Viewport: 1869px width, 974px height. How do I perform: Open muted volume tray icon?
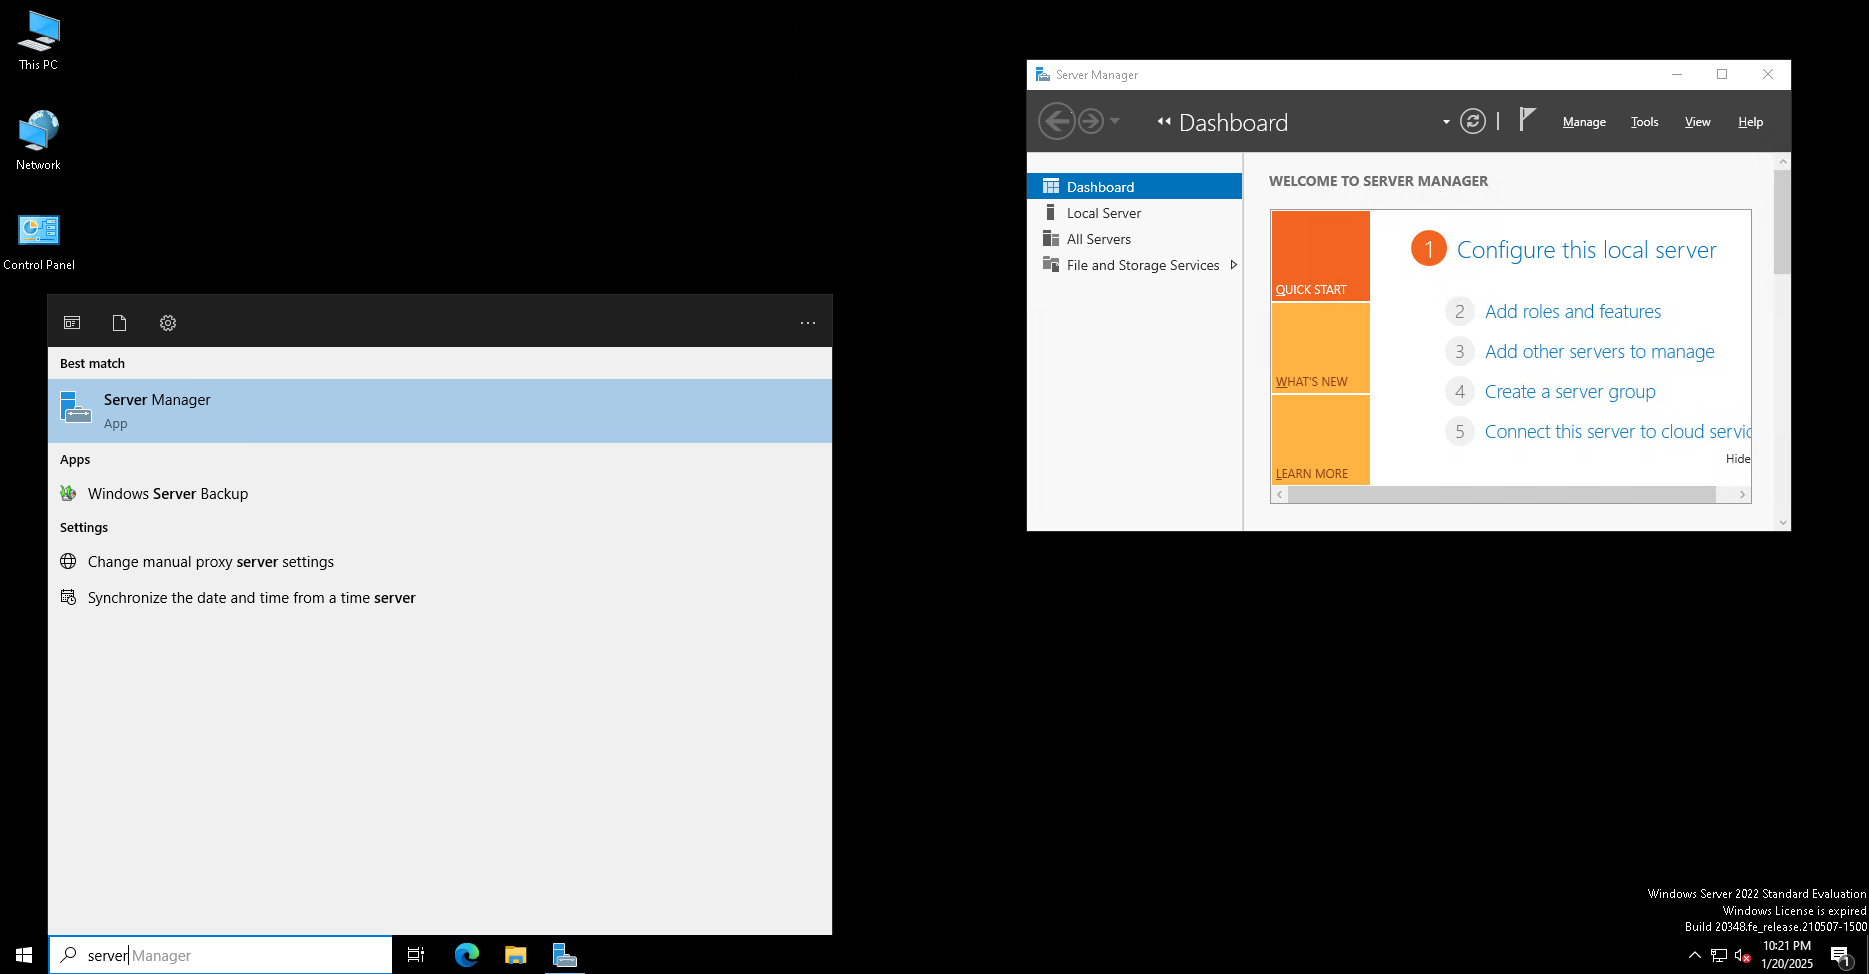tap(1742, 955)
